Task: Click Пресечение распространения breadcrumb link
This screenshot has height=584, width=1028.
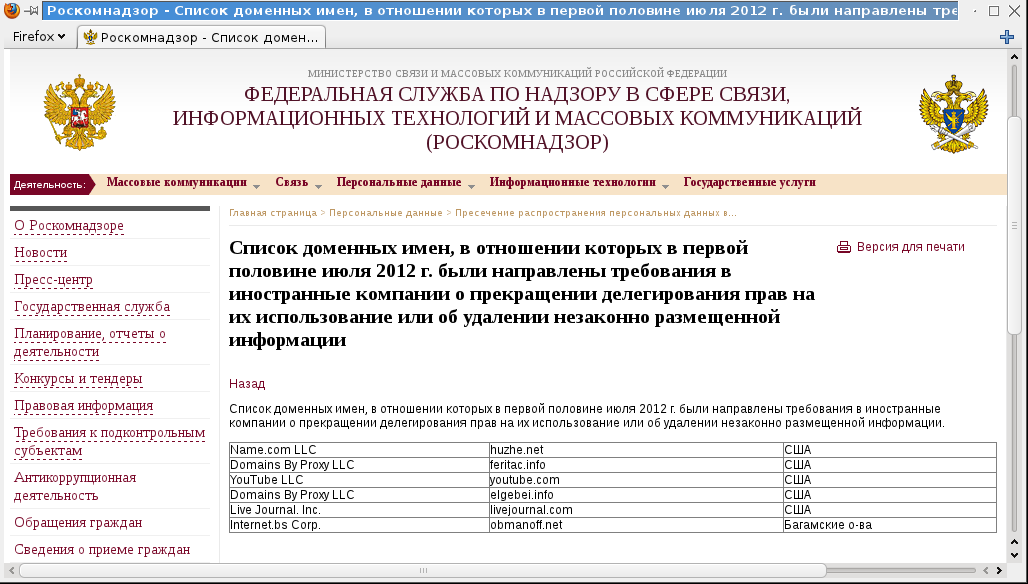Action: 595,213
